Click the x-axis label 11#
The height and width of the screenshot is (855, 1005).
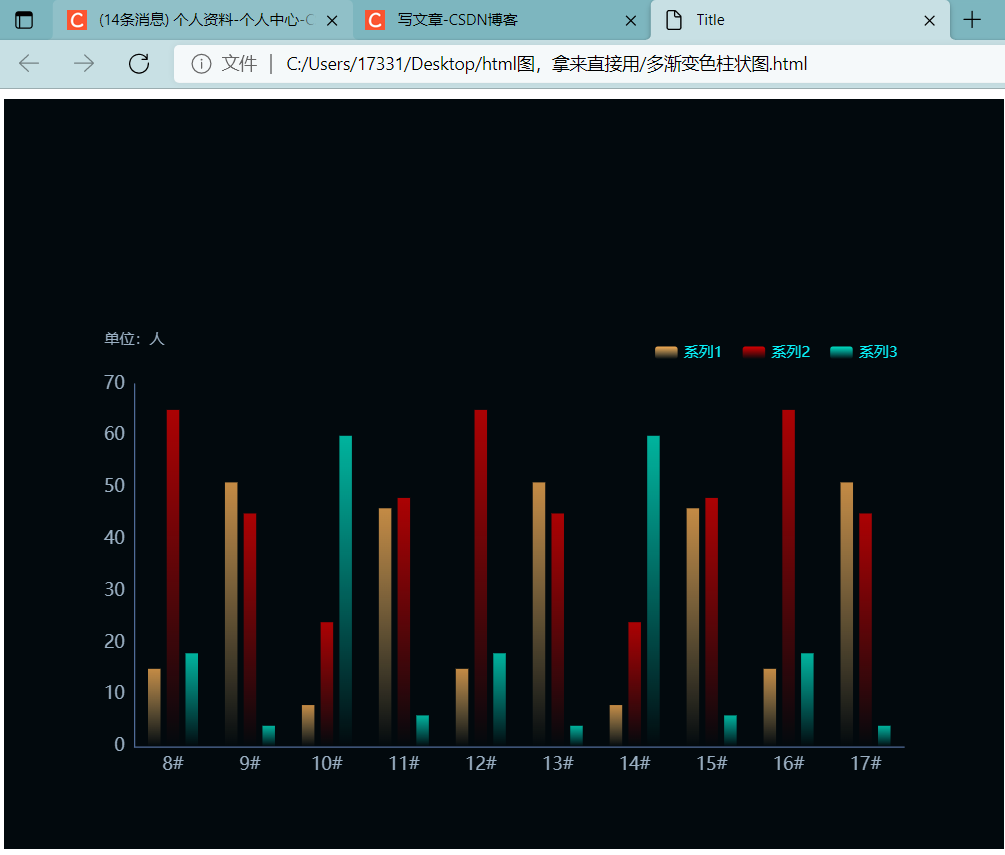click(x=404, y=763)
